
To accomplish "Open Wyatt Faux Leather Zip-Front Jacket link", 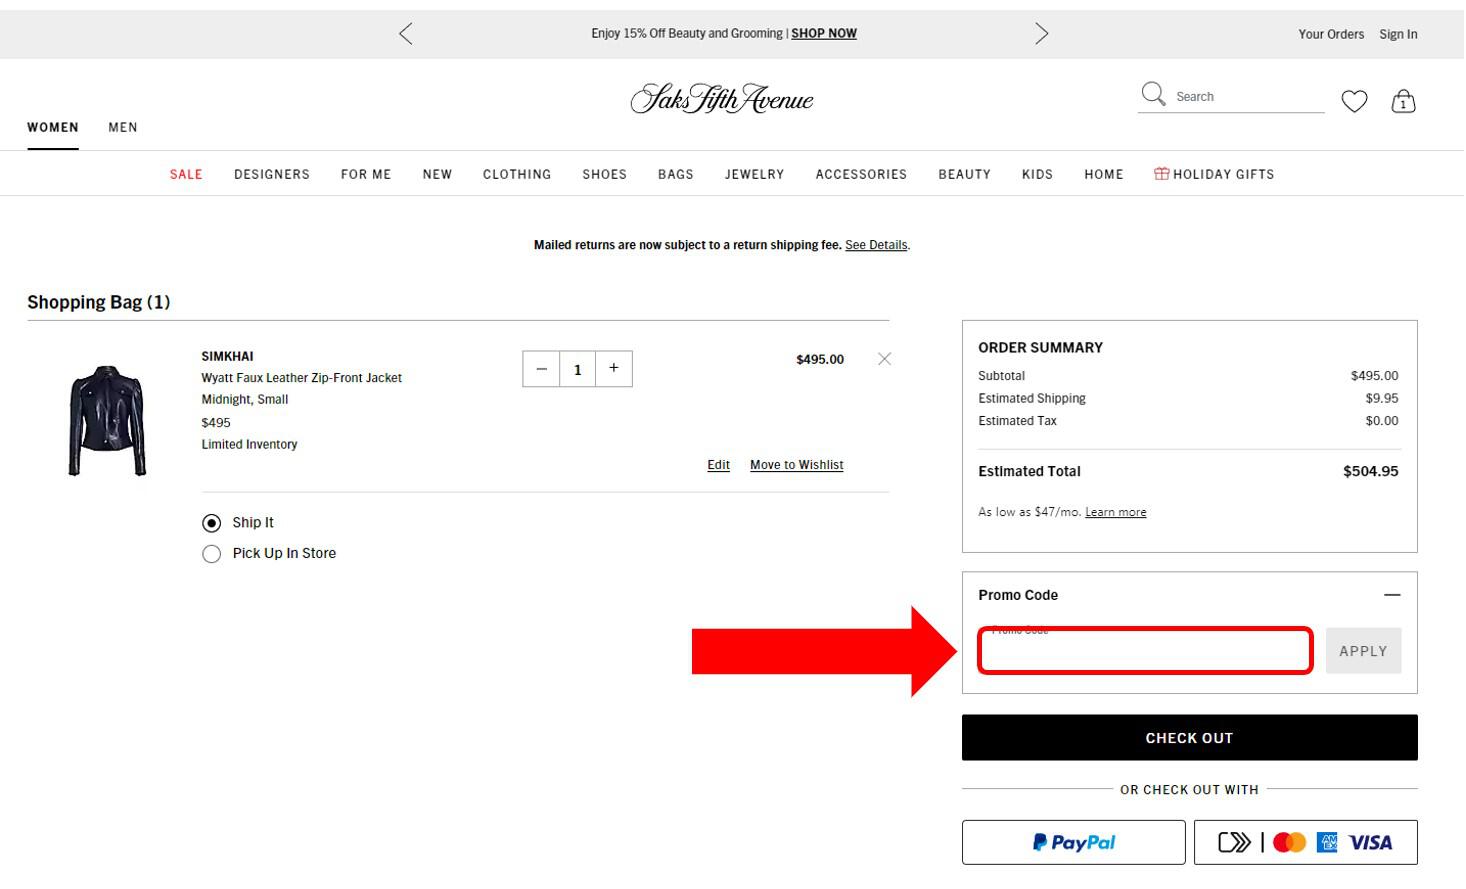I will click(301, 378).
